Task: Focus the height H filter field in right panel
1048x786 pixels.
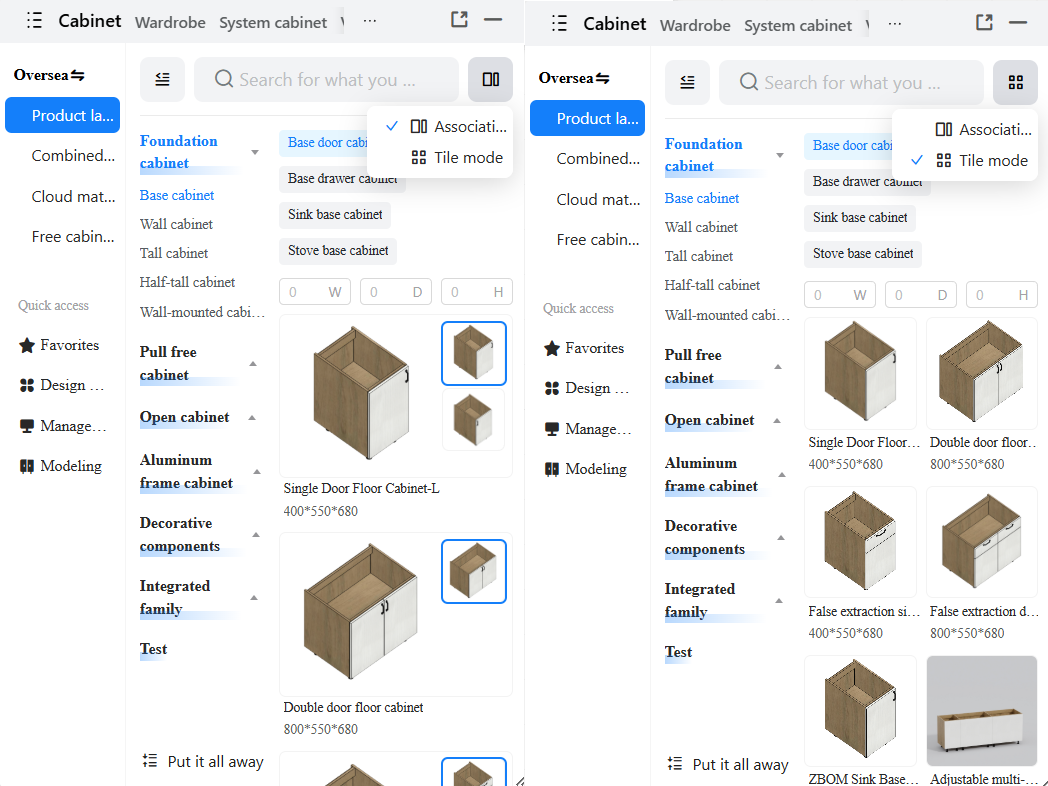Action: point(1002,295)
